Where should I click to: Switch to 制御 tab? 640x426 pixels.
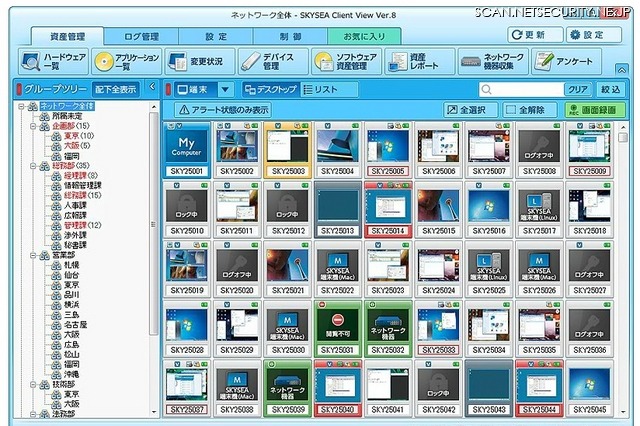point(290,37)
